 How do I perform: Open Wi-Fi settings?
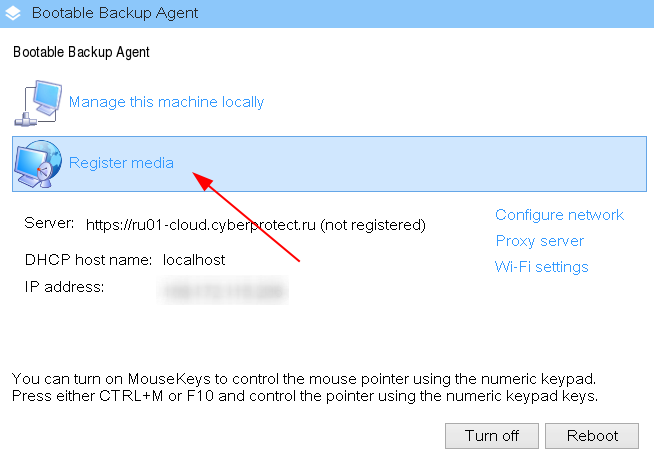pyautogui.click(x=541, y=267)
